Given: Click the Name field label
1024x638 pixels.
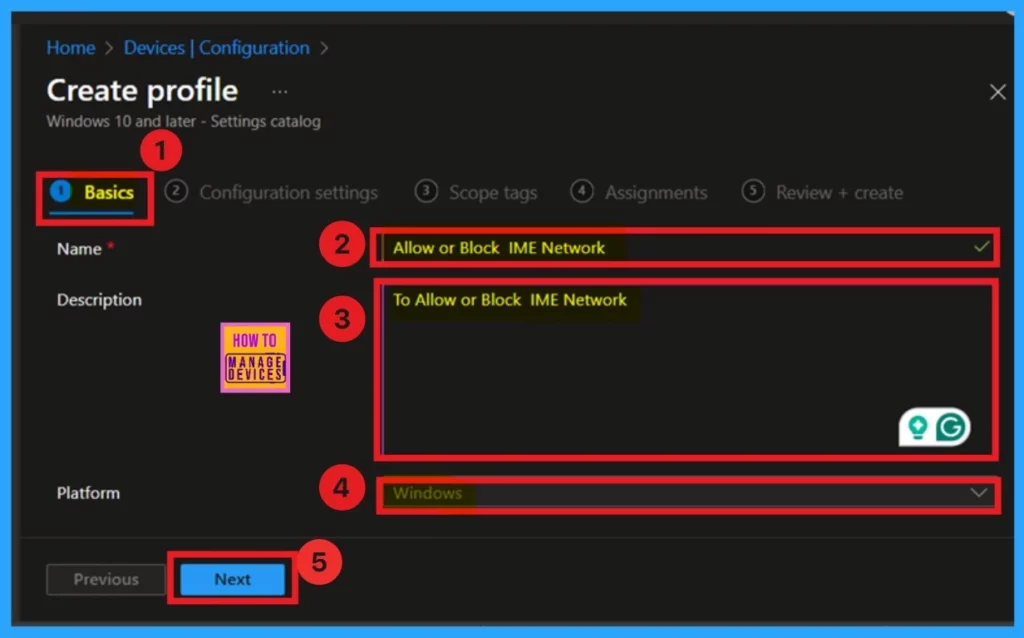Looking at the screenshot, I should [x=79, y=249].
